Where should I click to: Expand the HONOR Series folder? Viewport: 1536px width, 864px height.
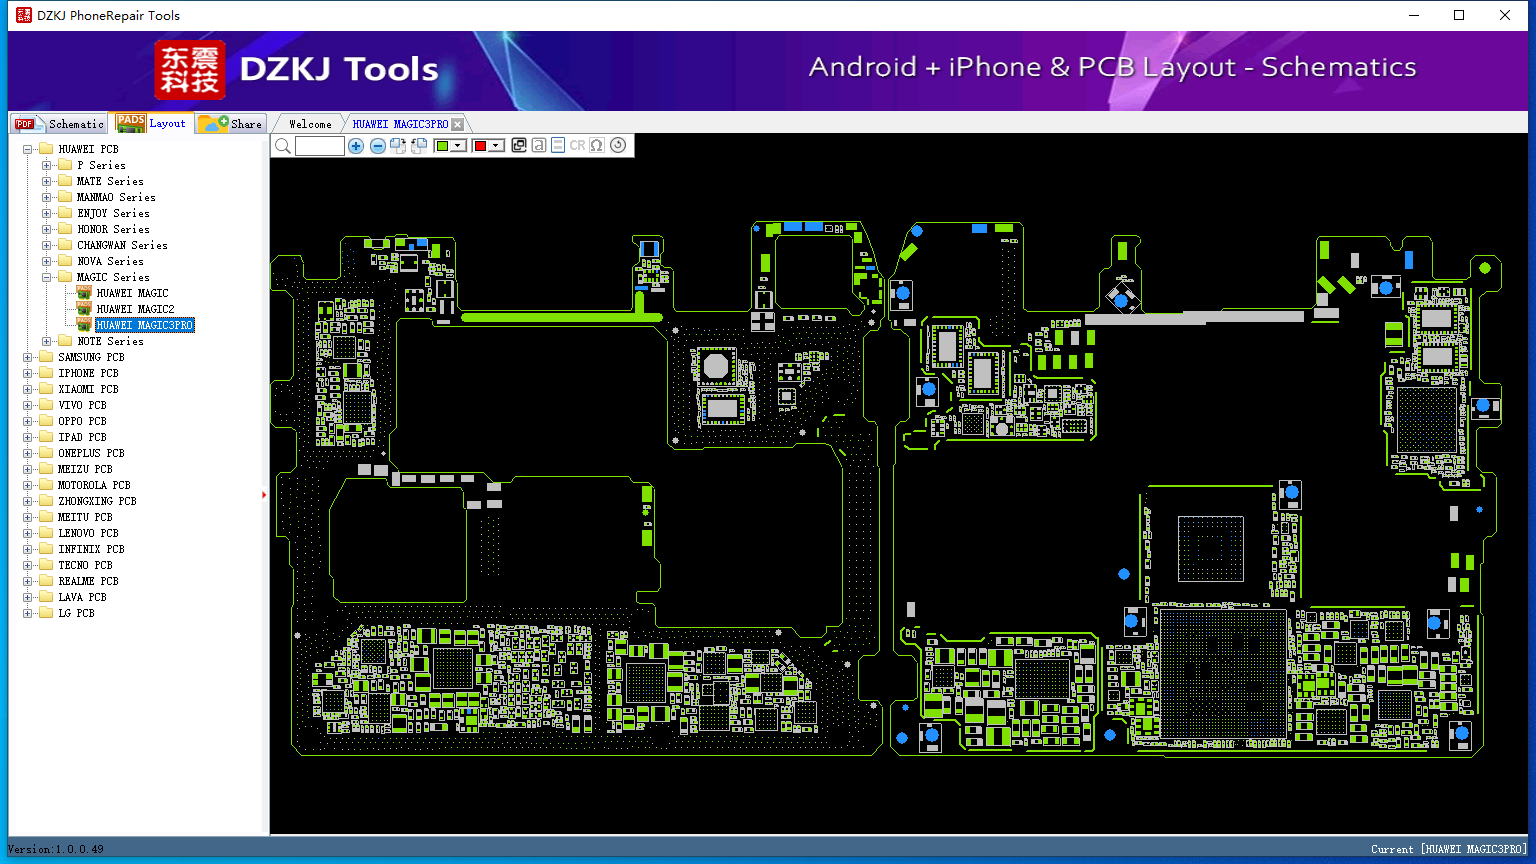point(47,229)
